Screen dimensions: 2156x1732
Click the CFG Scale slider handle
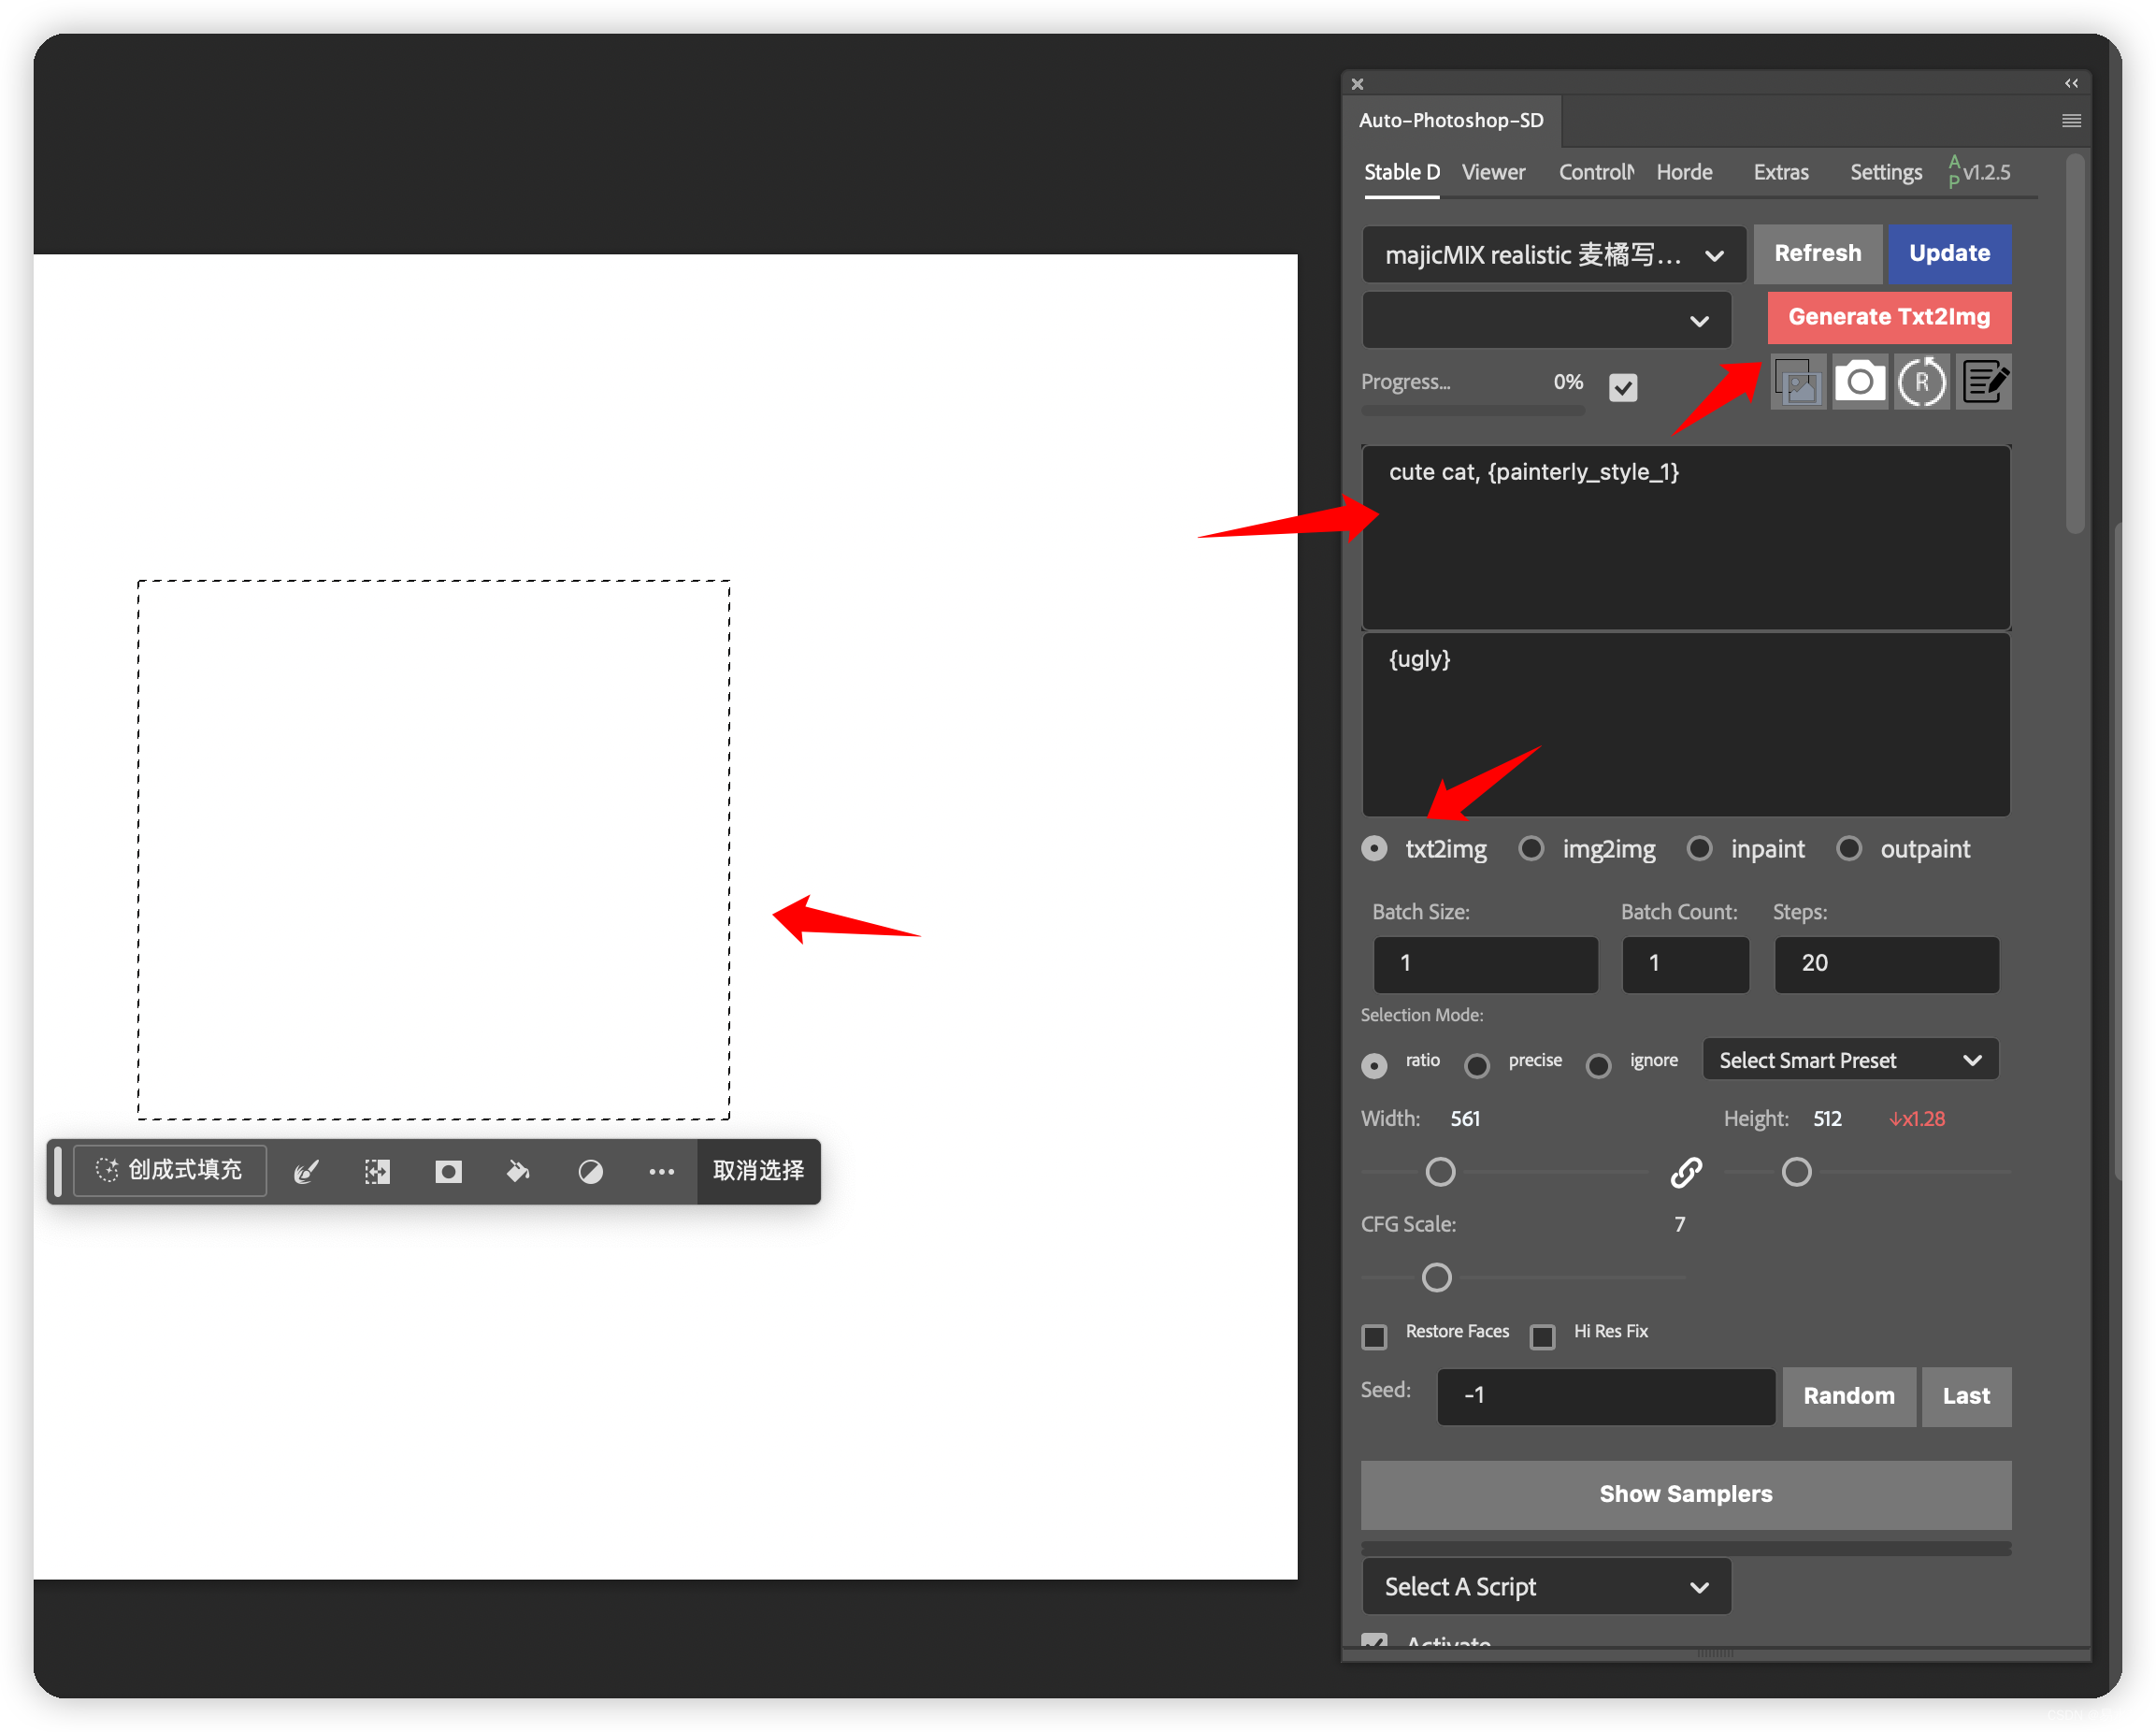tap(1436, 1278)
